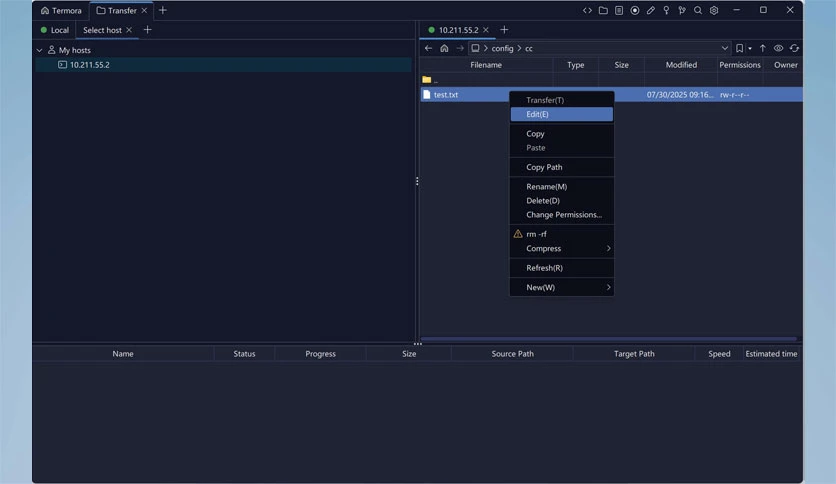
Task: Close the Transfer tab
Action: click(144, 10)
